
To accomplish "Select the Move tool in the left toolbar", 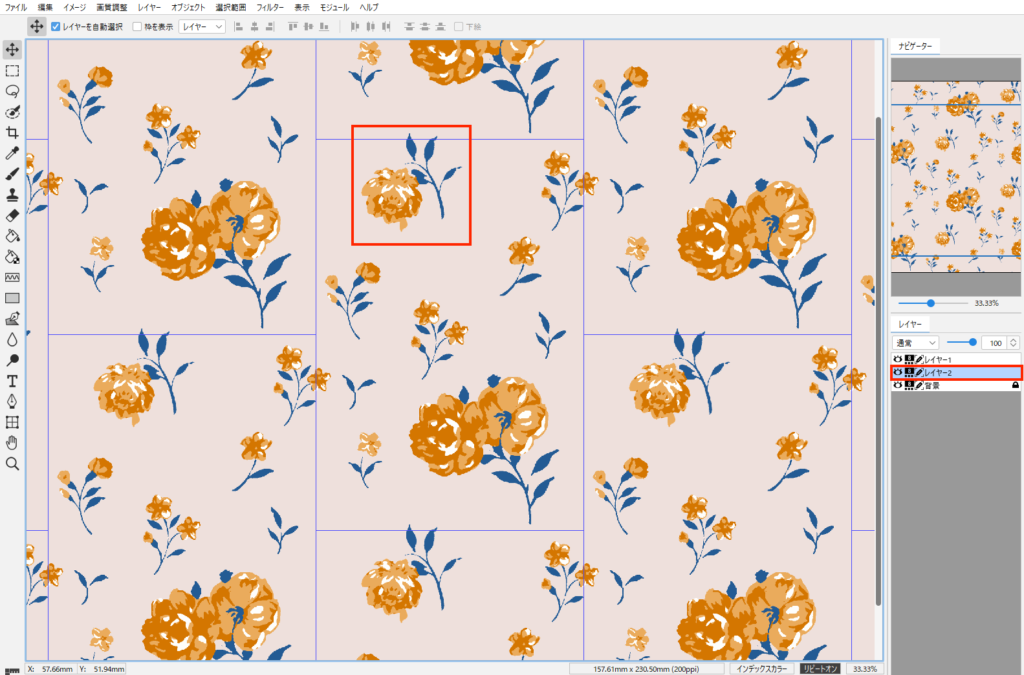I will pos(12,50).
